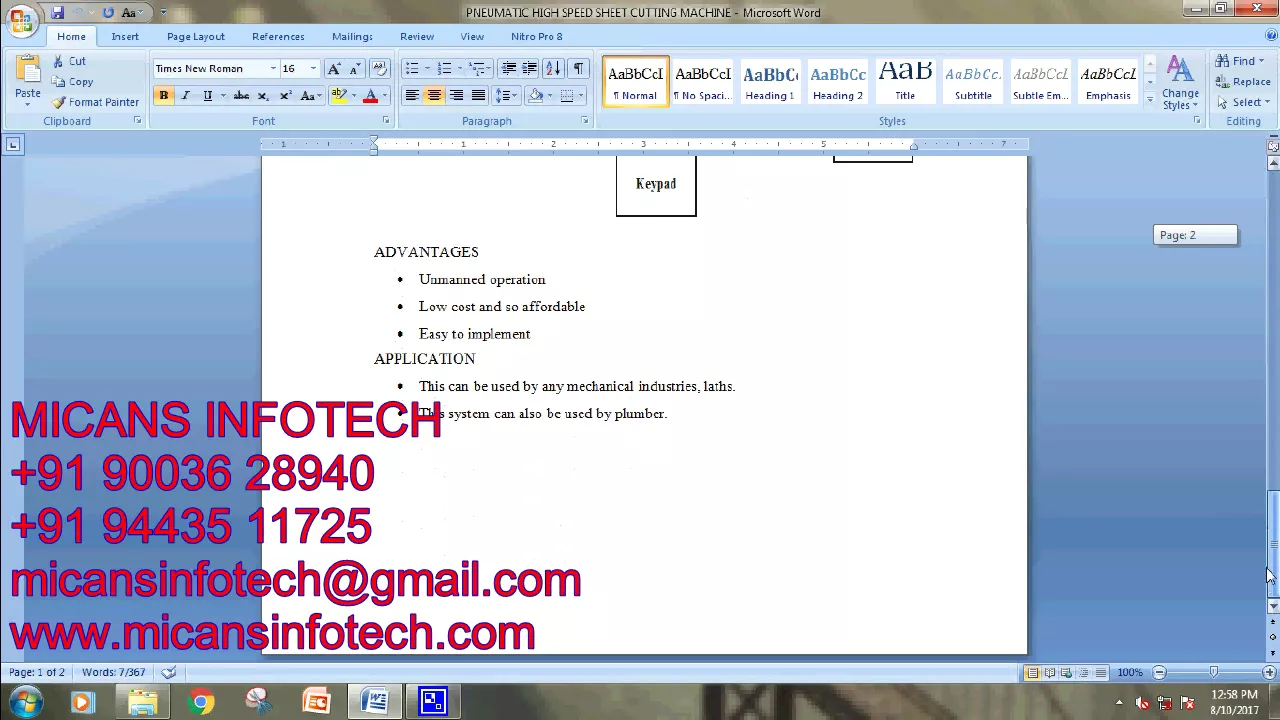Click the Windows Start button
Screen dimensions: 1280x720
coord(24,702)
